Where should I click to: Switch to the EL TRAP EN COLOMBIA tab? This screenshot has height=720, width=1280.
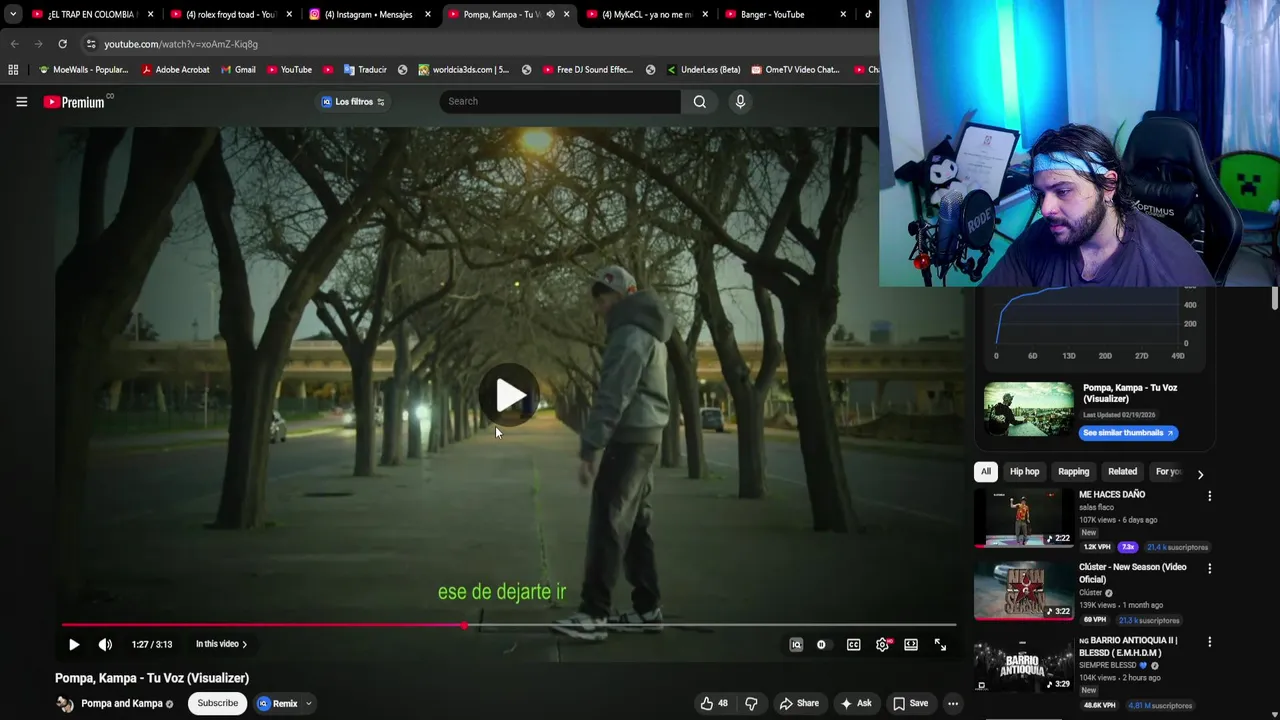(x=90, y=14)
